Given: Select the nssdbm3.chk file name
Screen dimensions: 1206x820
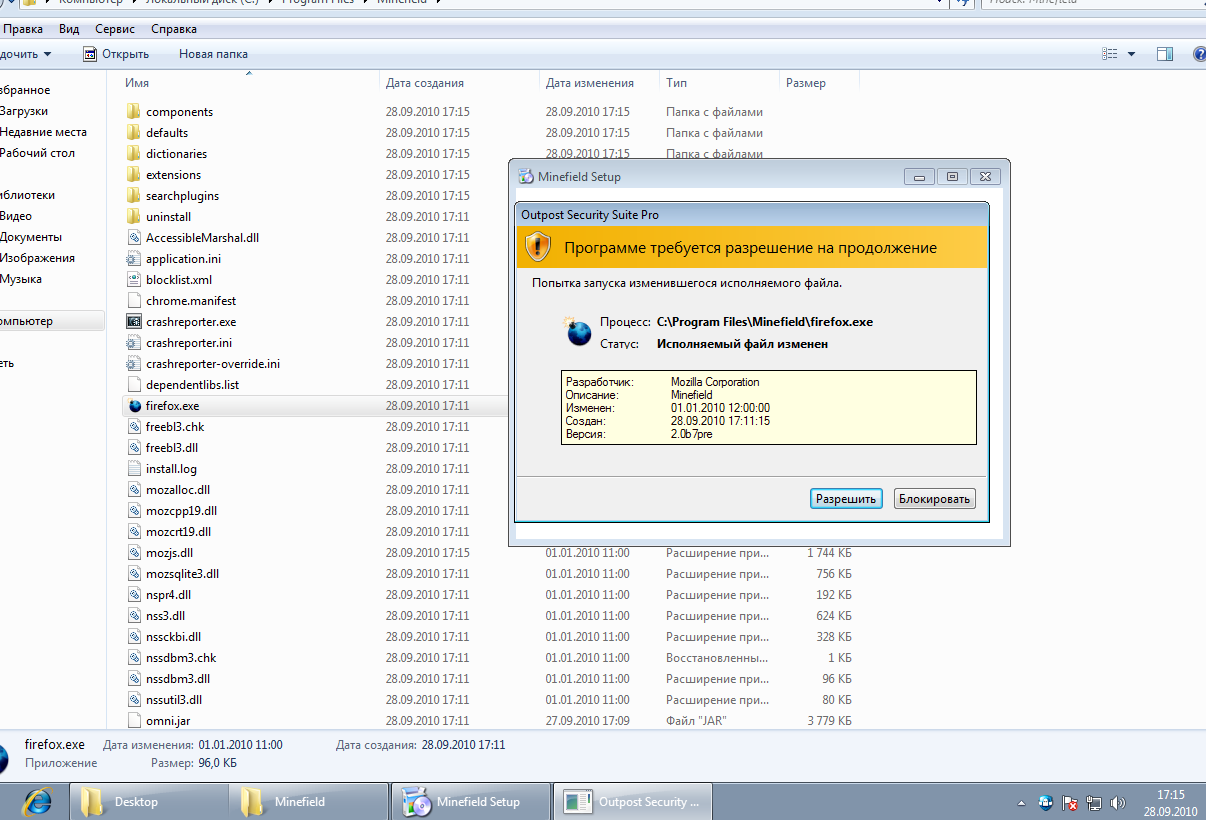Looking at the screenshot, I should 181,658.
